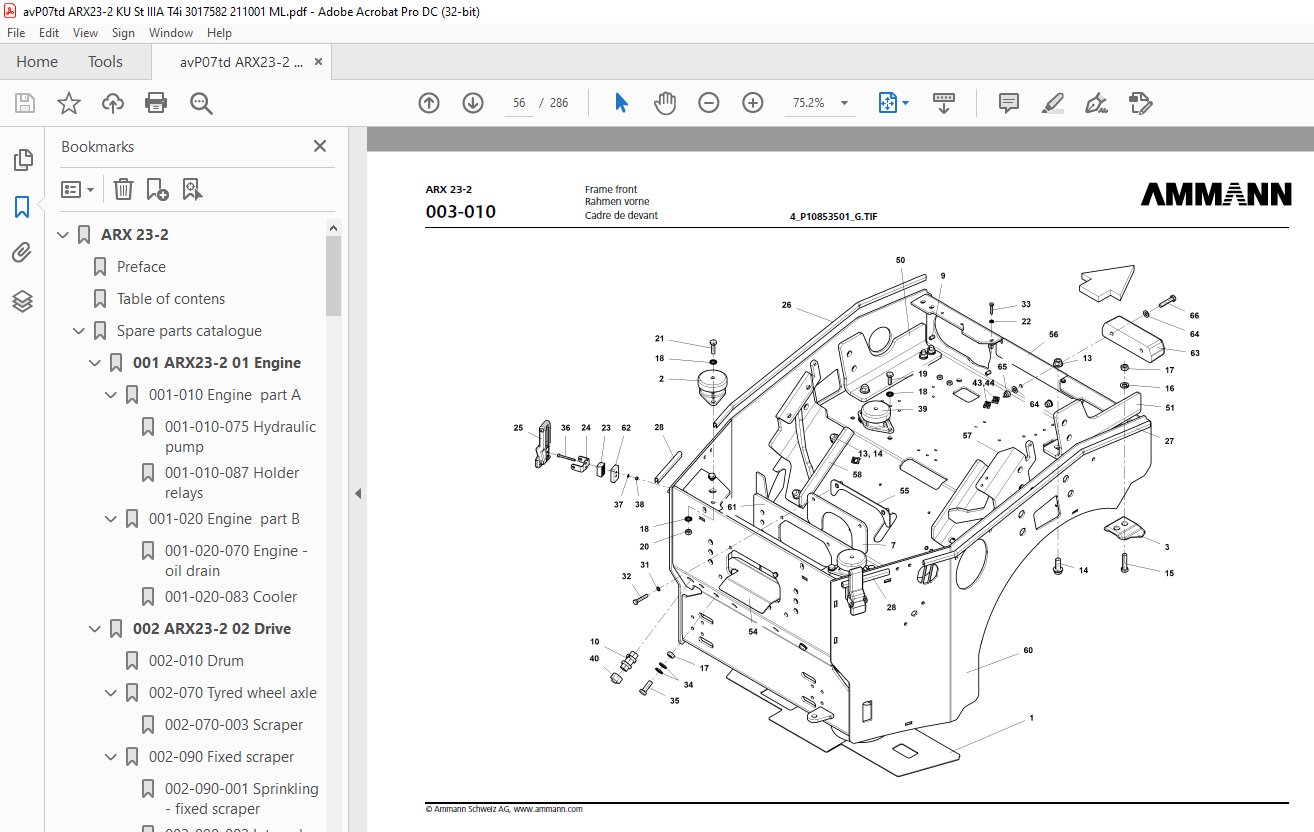The width and height of the screenshot is (1314, 832).
Task: Open the Layers panel icon
Action: pyautogui.click(x=22, y=300)
